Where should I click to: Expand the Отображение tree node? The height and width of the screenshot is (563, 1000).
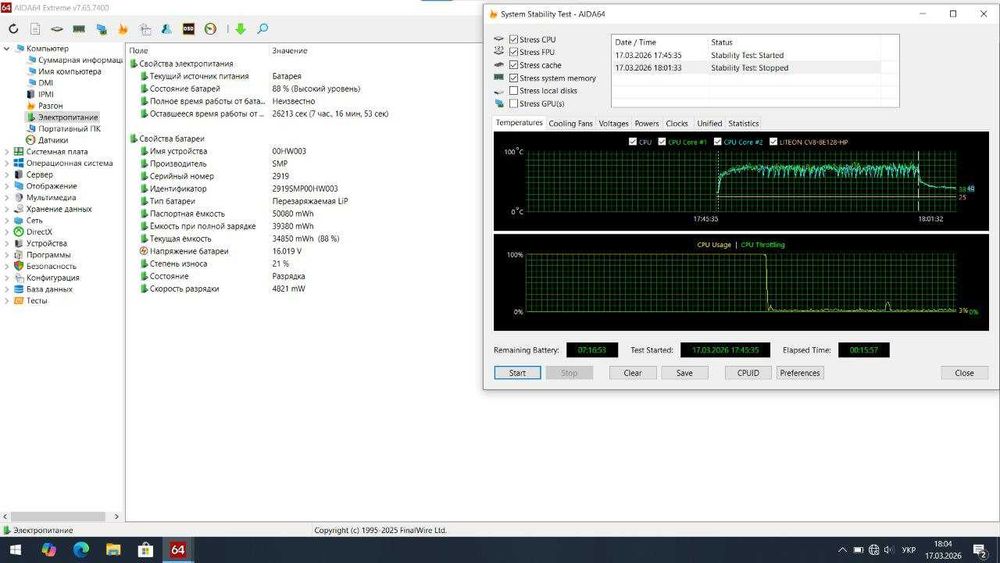[6, 186]
